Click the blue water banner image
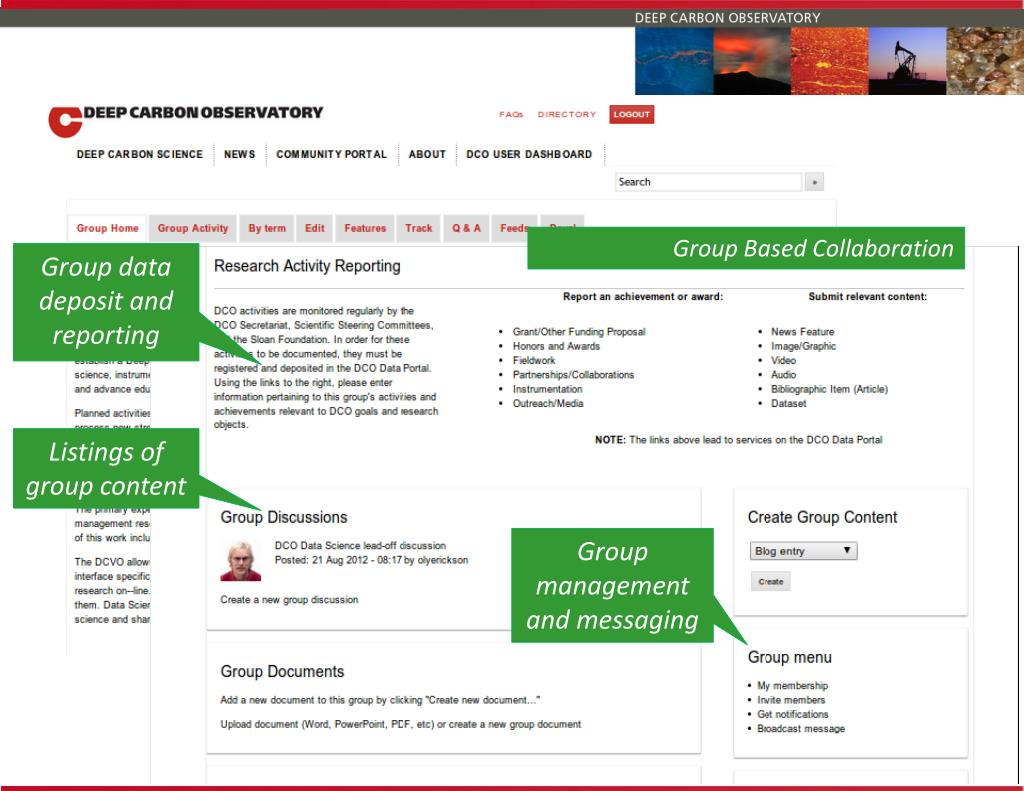The height and width of the screenshot is (791, 1024). point(674,61)
